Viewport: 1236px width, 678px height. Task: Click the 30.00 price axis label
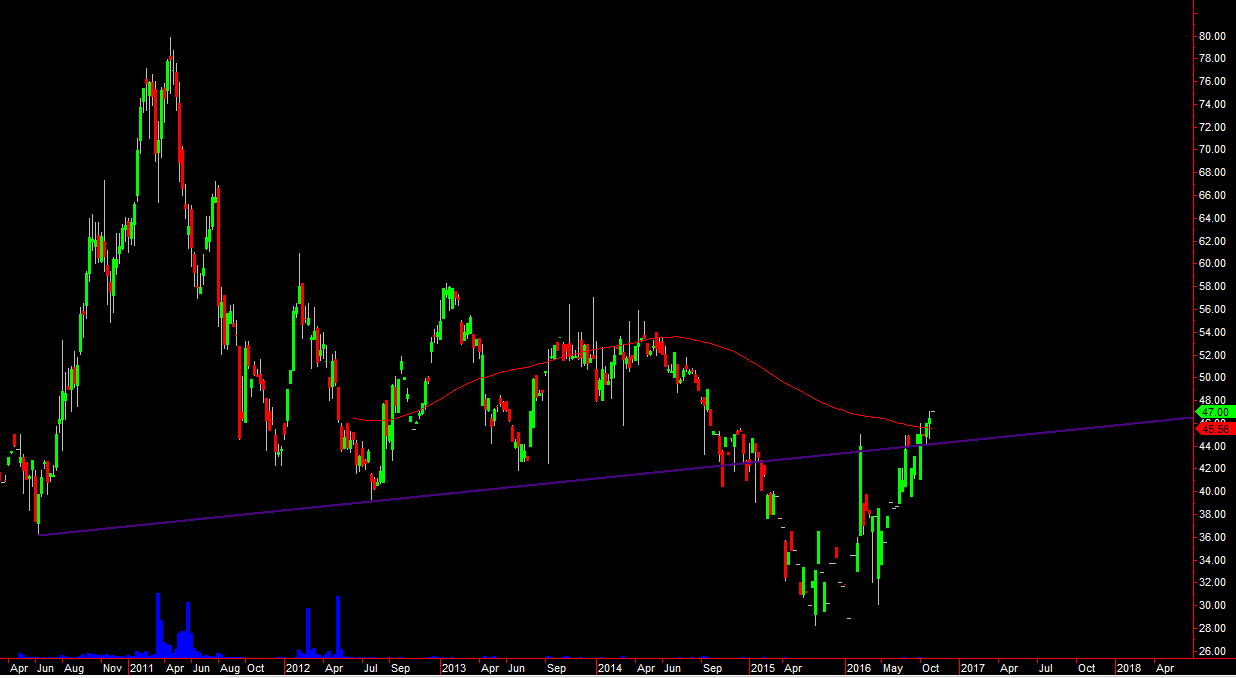tap(1212, 606)
